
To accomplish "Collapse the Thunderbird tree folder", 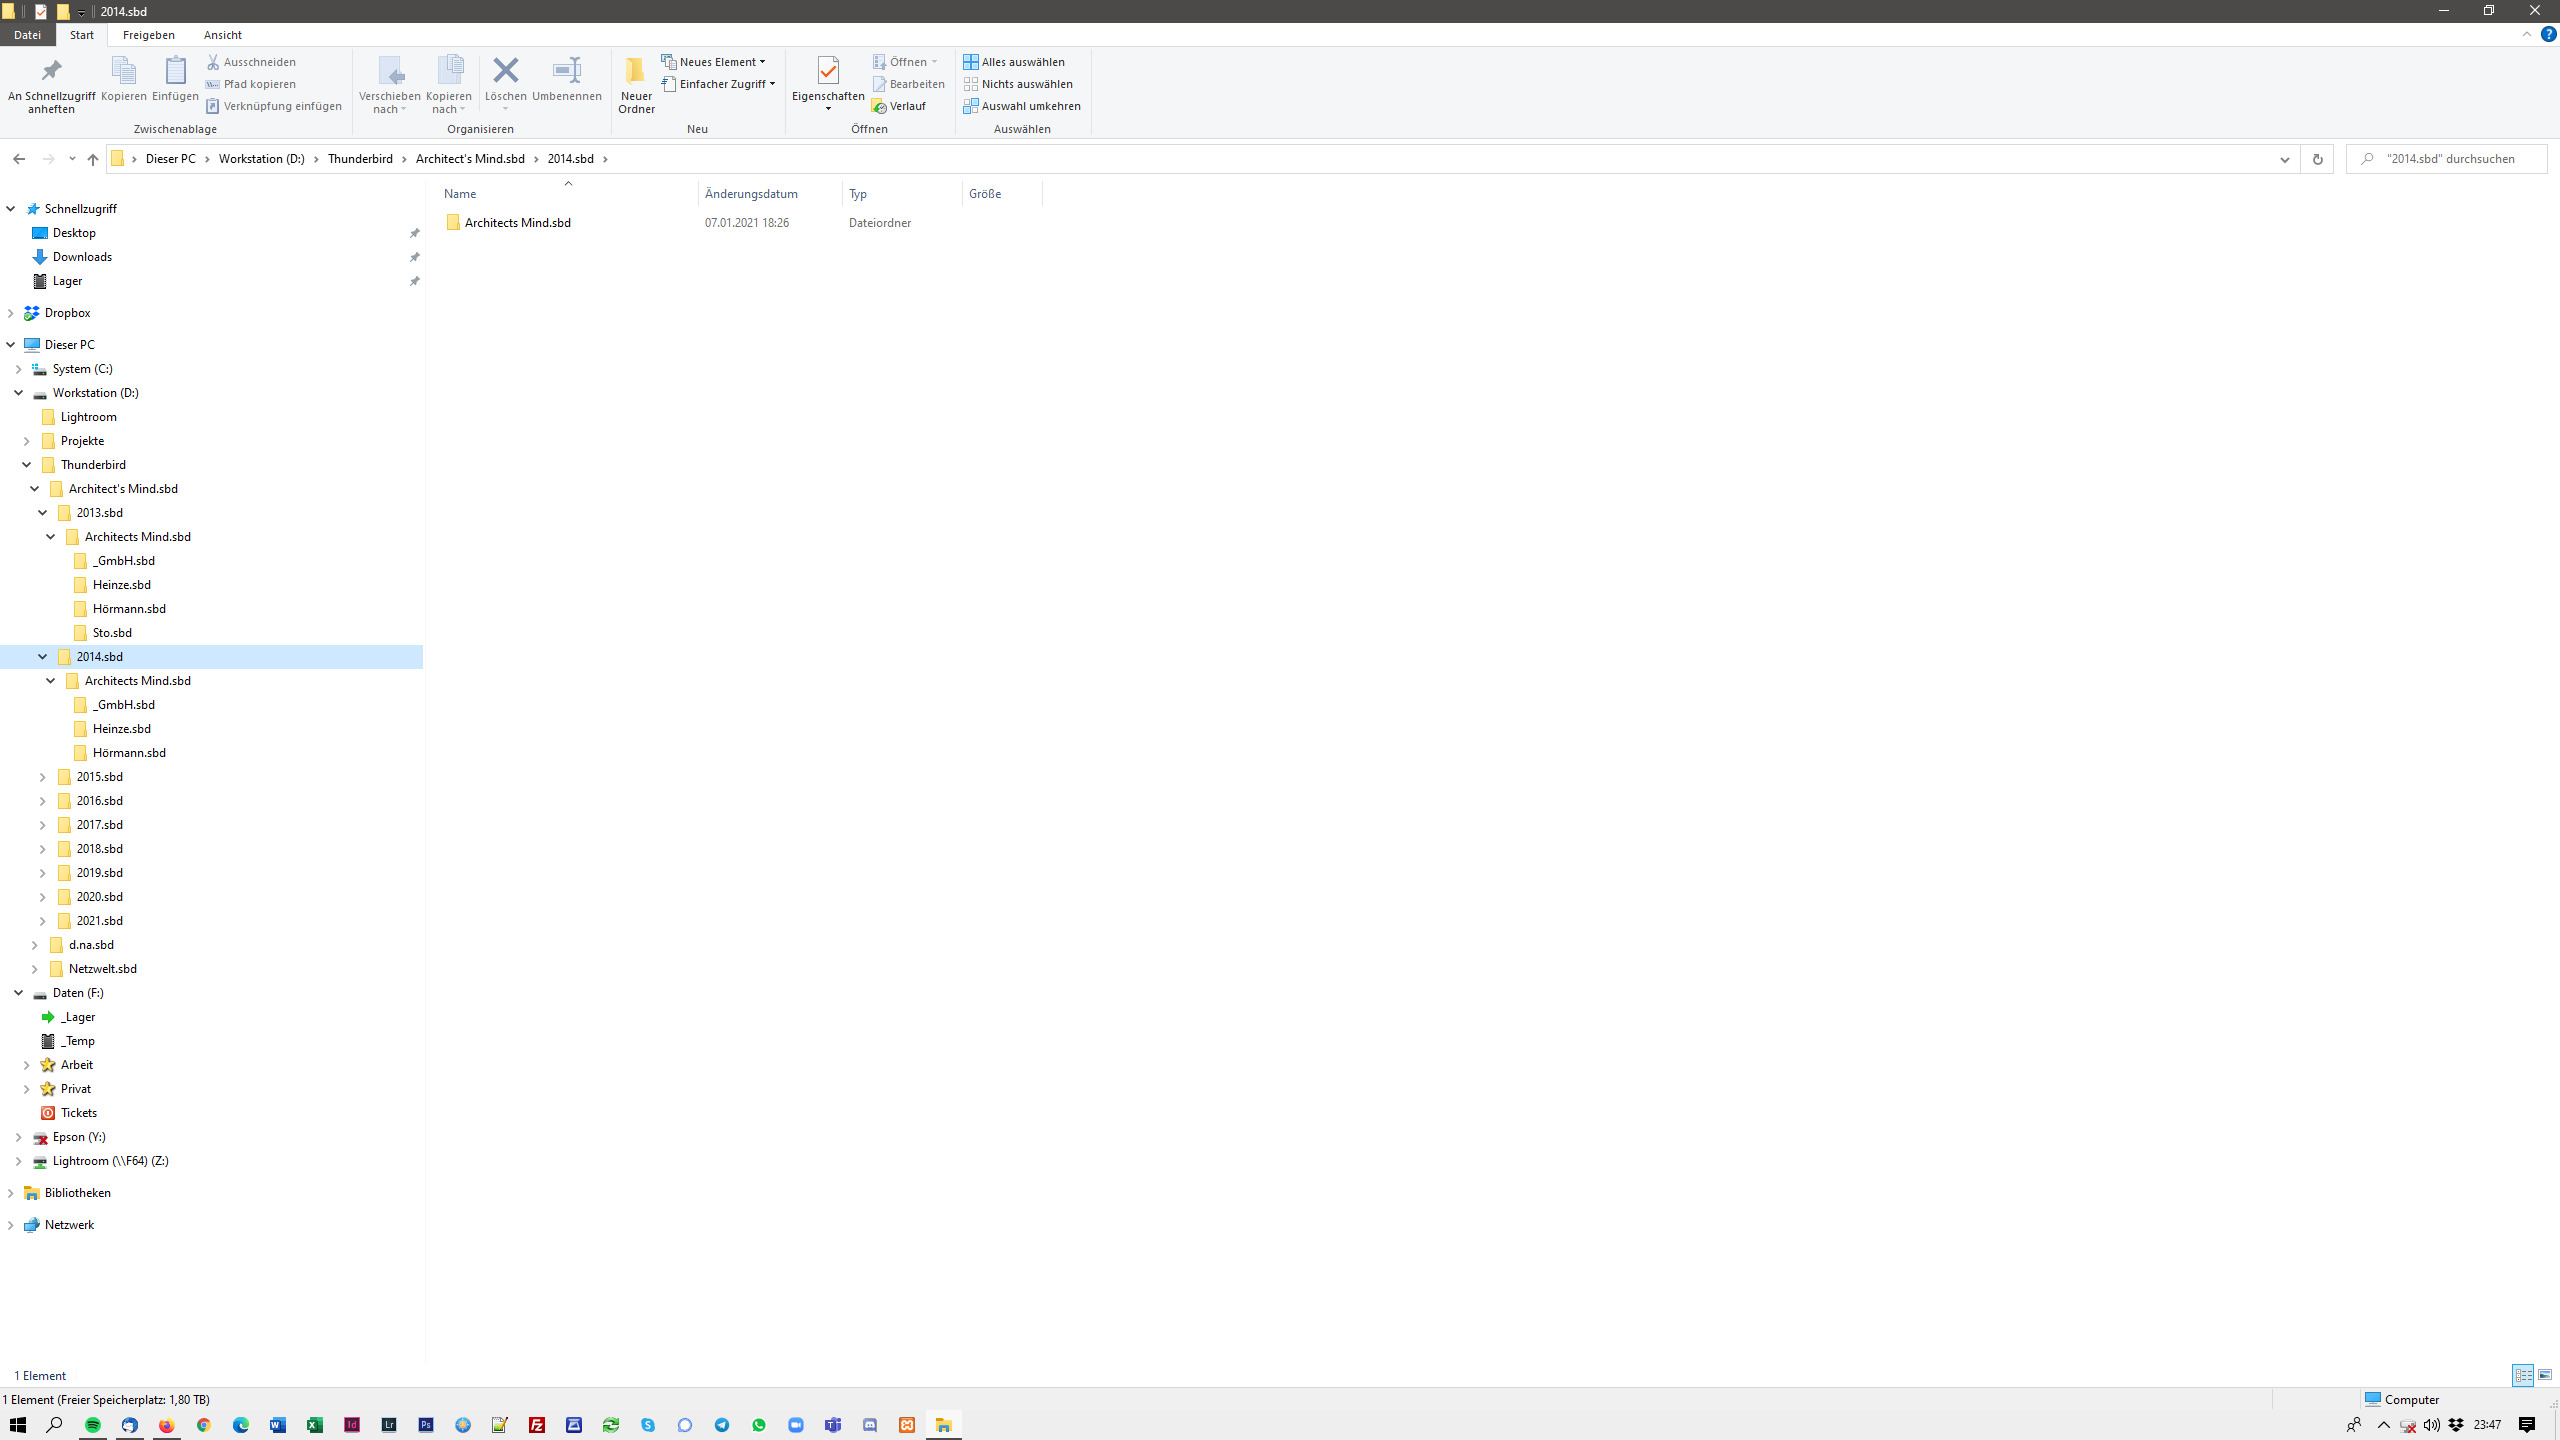I will pyautogui.click(x=27, y=465).
